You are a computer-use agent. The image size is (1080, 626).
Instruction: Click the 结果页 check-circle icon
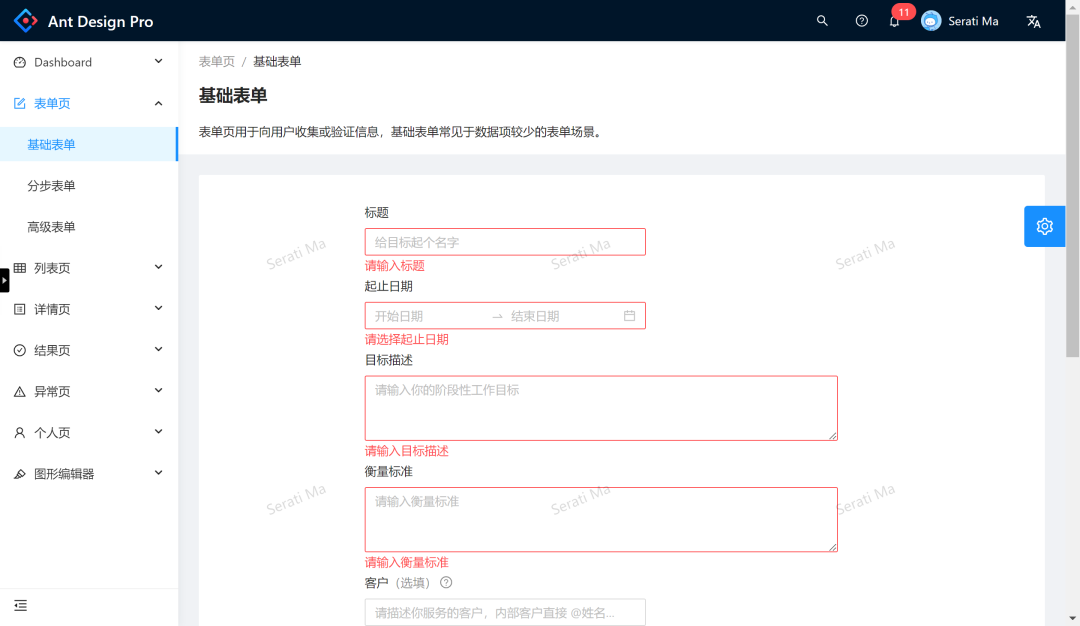click(x=20, y=351)
